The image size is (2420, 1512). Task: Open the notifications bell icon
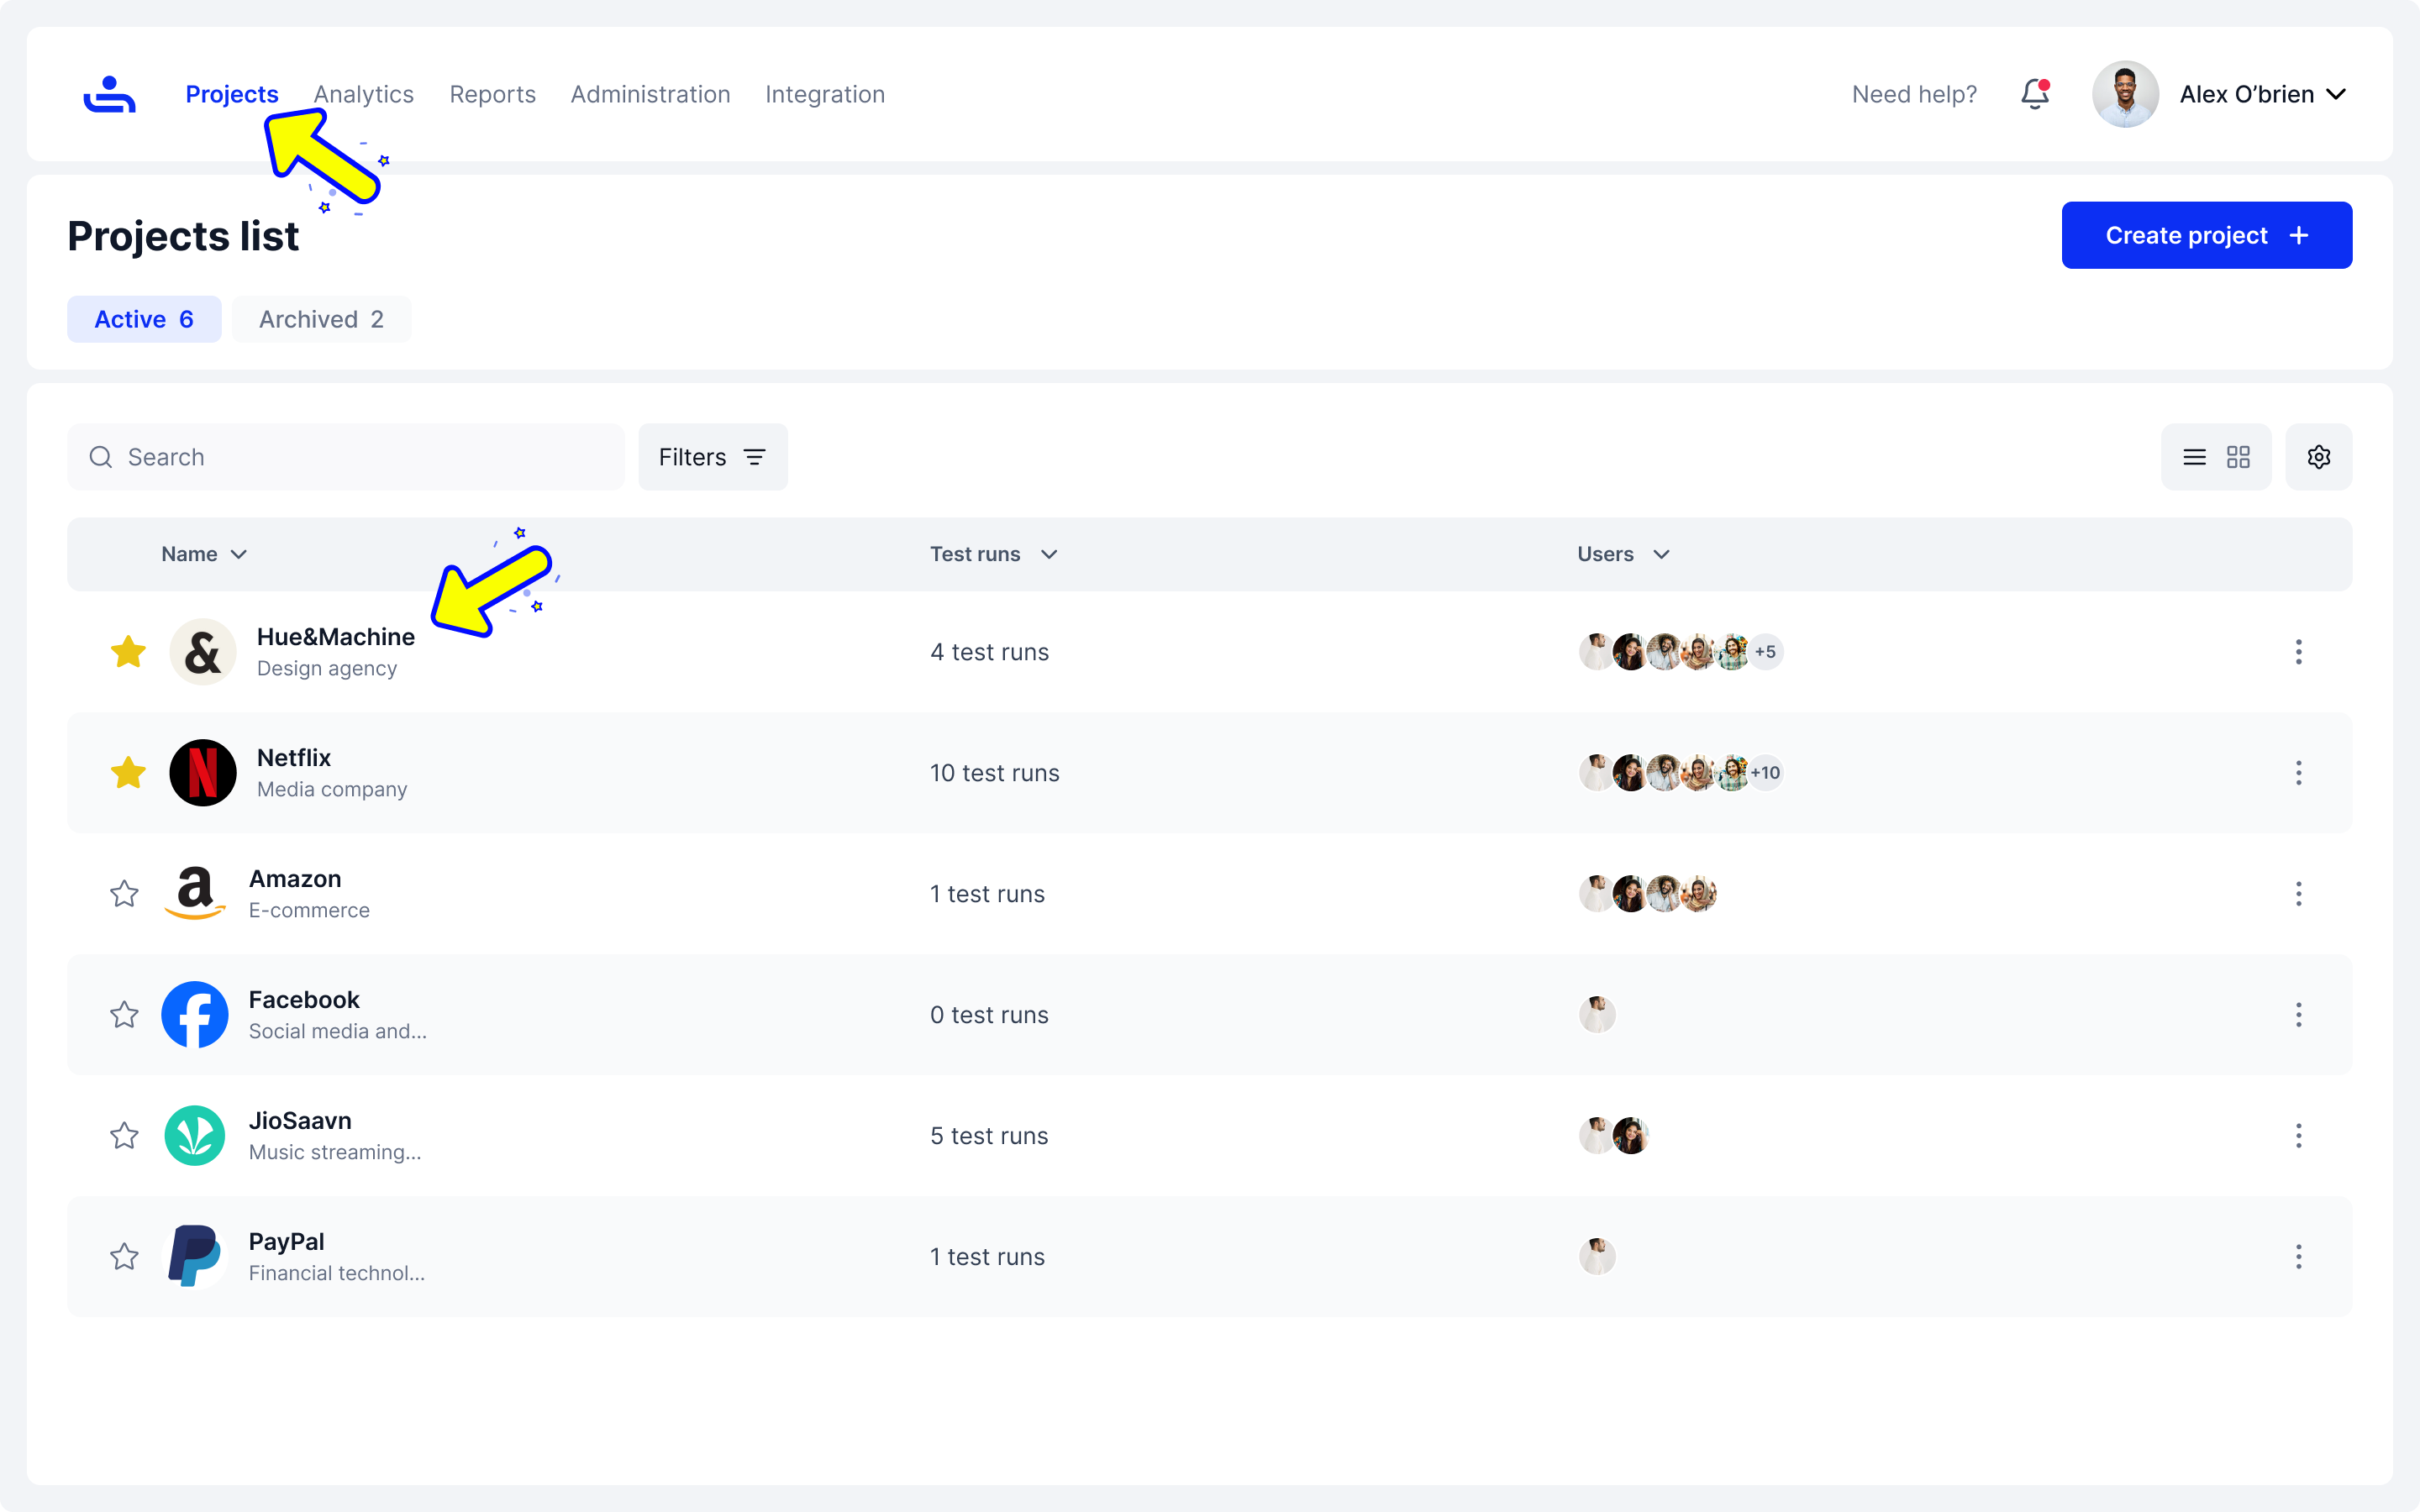[2034, 94]
